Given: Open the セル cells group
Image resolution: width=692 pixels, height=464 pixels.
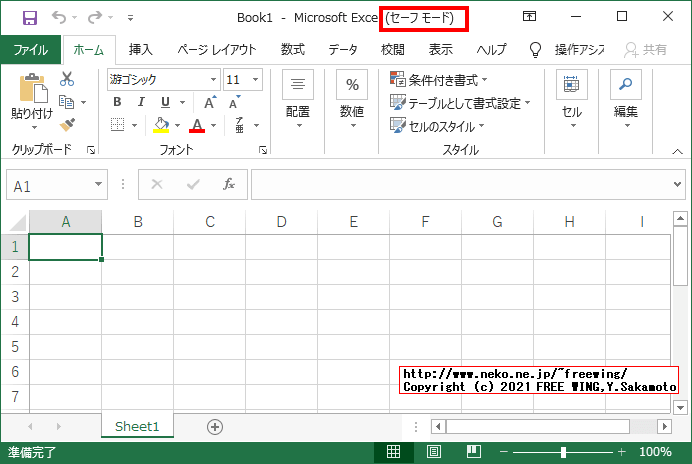Looking at the screenshot, I should coord(572,101).
